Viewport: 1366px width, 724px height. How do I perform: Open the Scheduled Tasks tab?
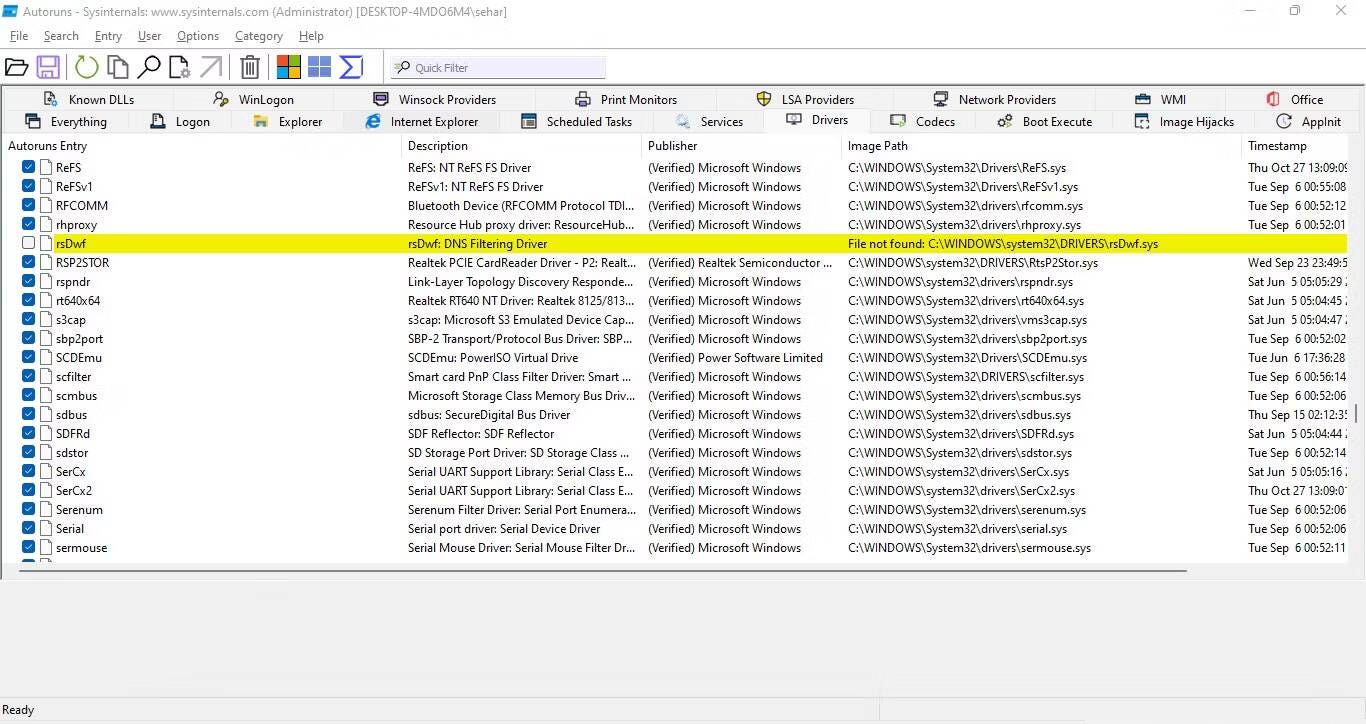point(588,121)
